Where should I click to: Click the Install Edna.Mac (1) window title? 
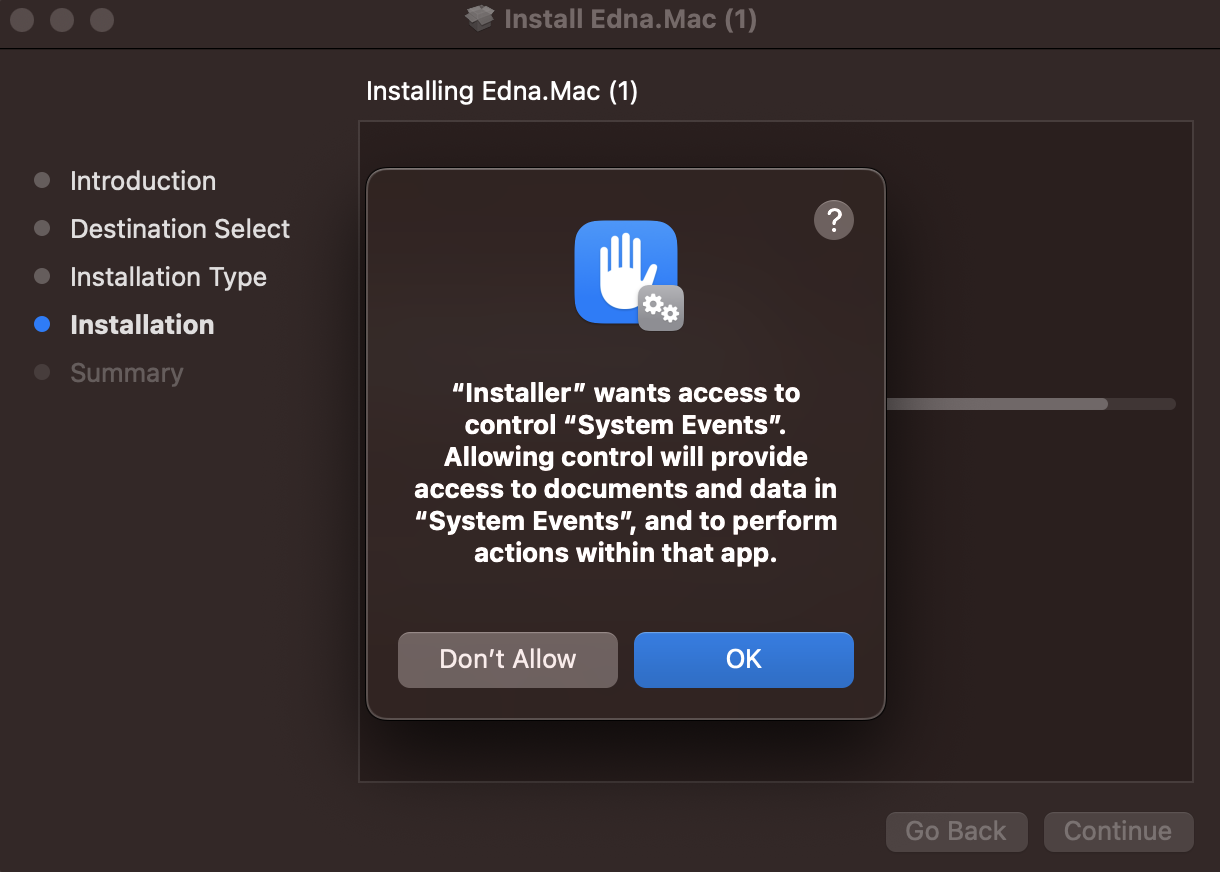630,19
